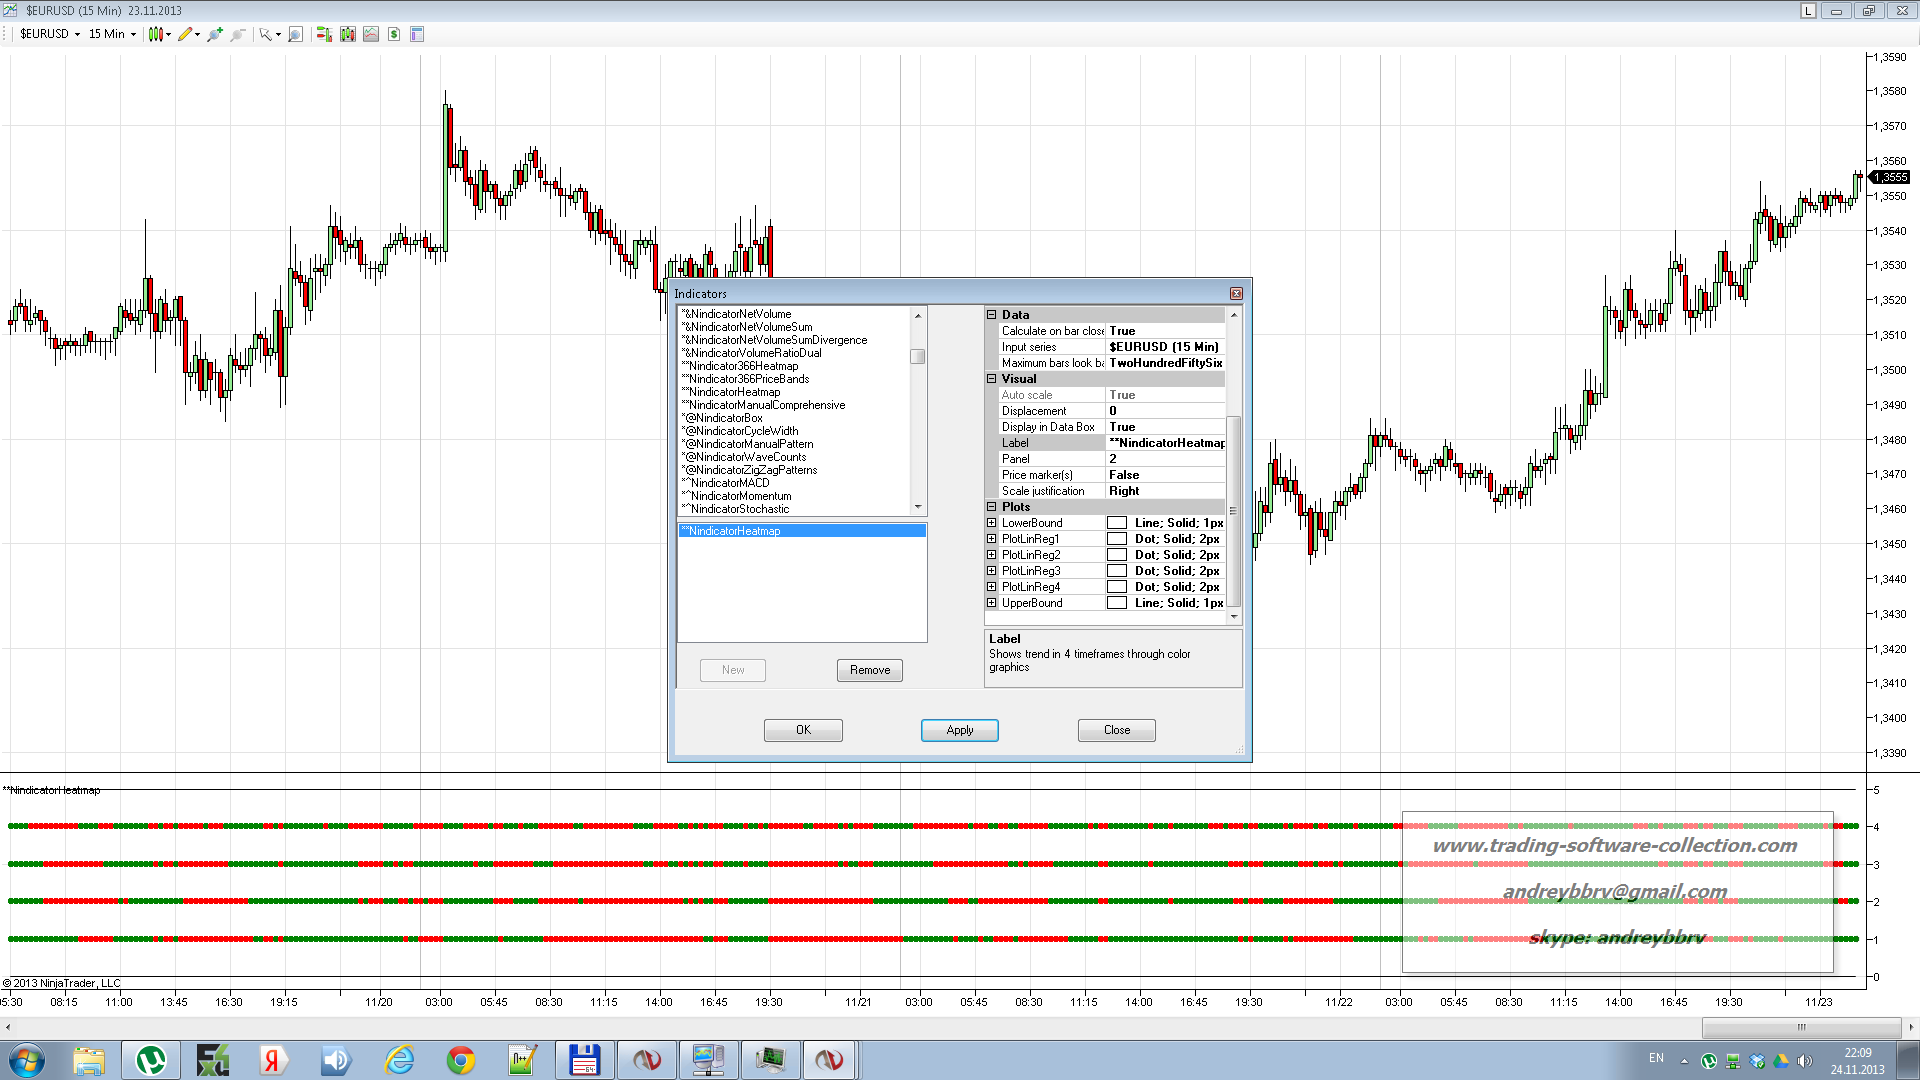
Task: Expand the LowerBound plot settings
Action: click(x=991, y=523)
